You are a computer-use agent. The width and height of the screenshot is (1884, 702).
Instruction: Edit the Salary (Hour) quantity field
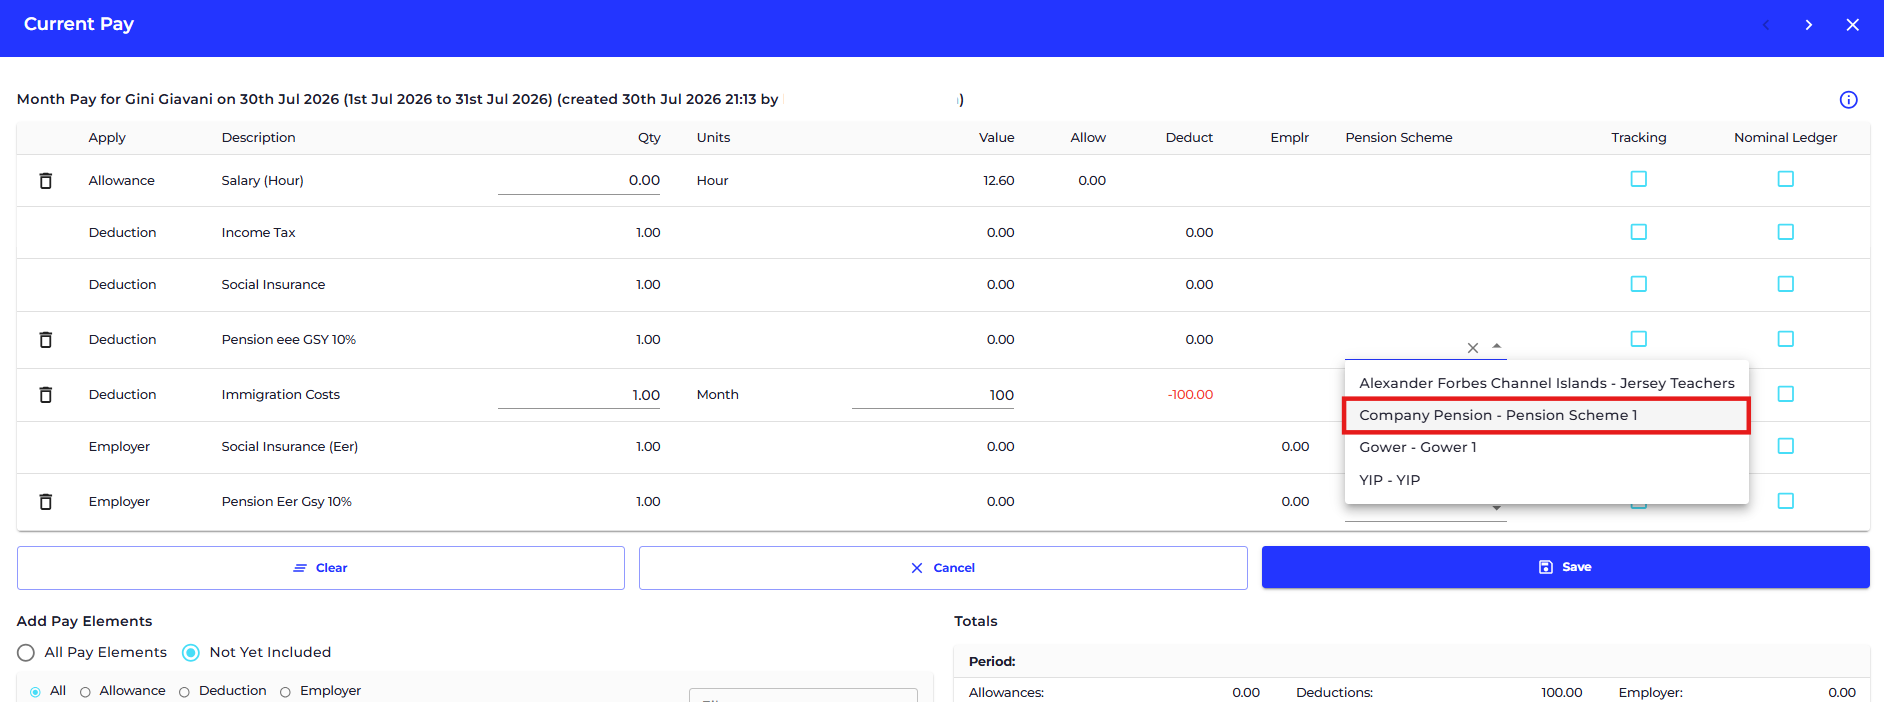579,181
